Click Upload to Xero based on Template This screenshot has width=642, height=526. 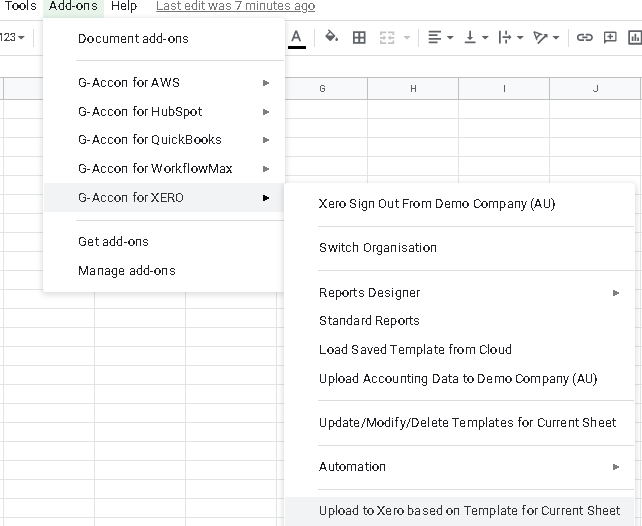[x=459, y=511]
